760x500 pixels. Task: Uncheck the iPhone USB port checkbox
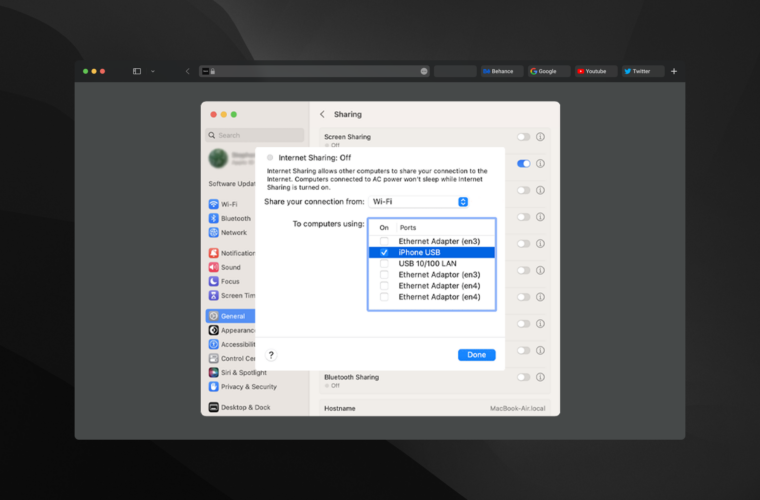coord(384,252)
